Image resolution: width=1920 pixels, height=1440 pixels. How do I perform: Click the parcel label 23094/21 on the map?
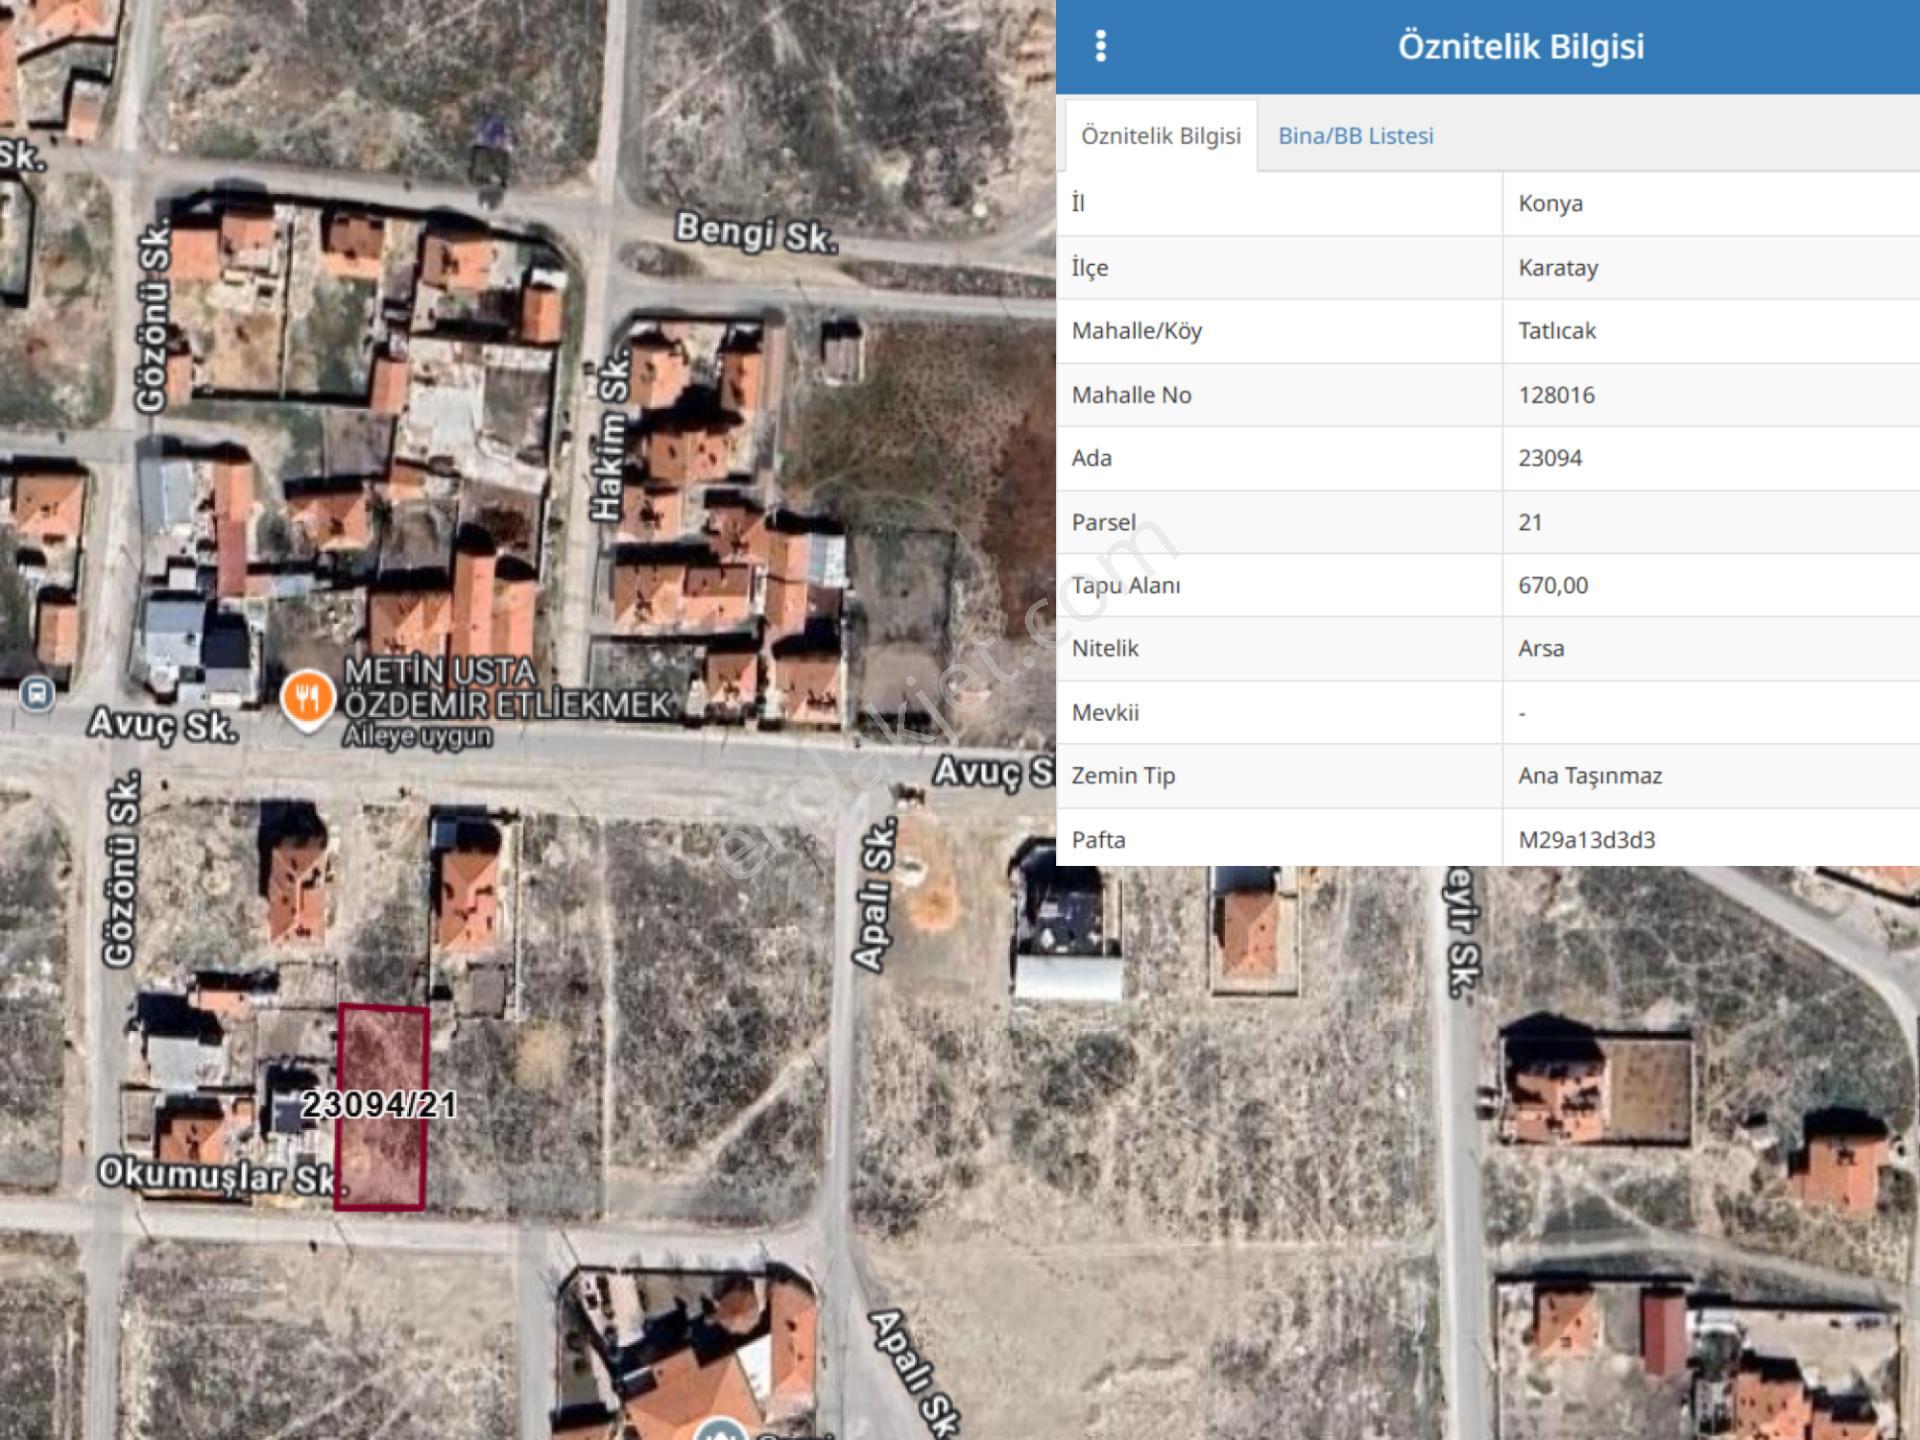coord(380,1104)
